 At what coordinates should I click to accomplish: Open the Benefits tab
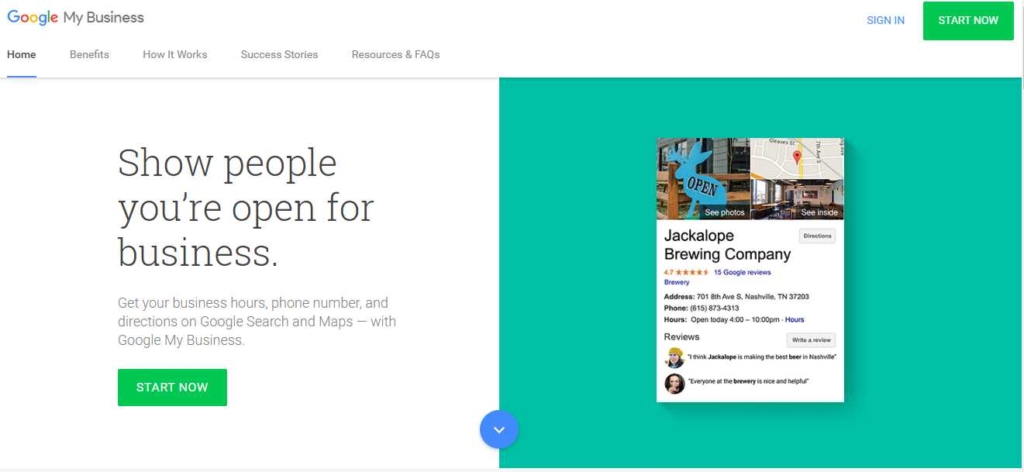pyautogui.click(x=89, y=55)
